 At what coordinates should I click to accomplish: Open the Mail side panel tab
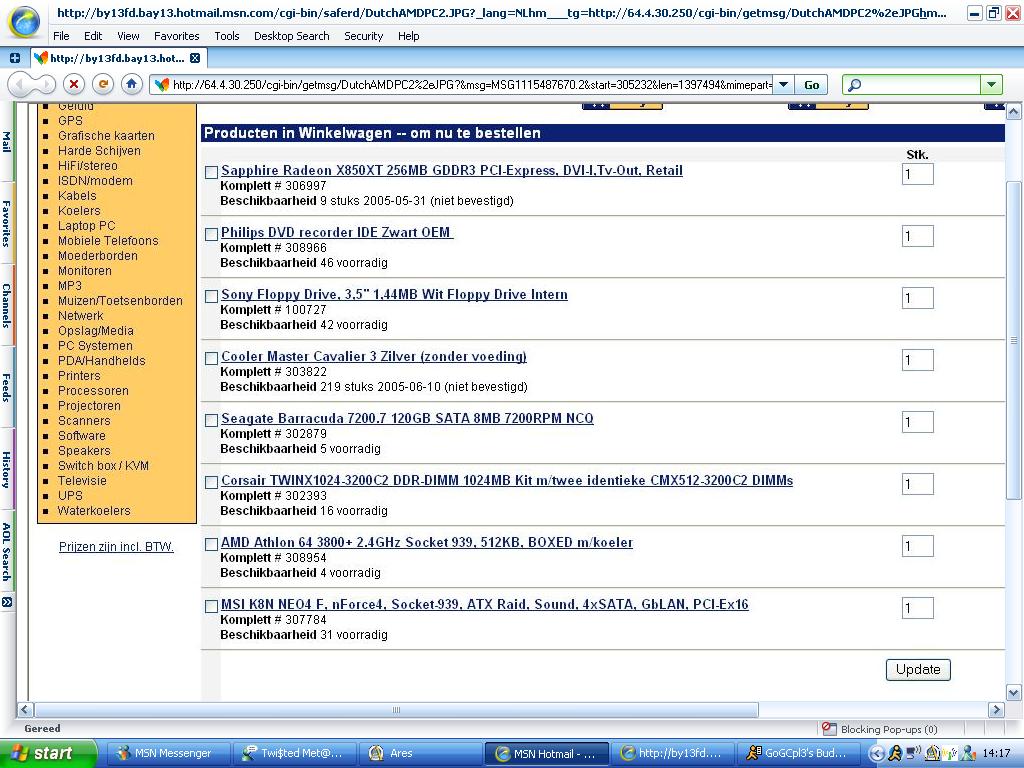[x=7, y=142]
